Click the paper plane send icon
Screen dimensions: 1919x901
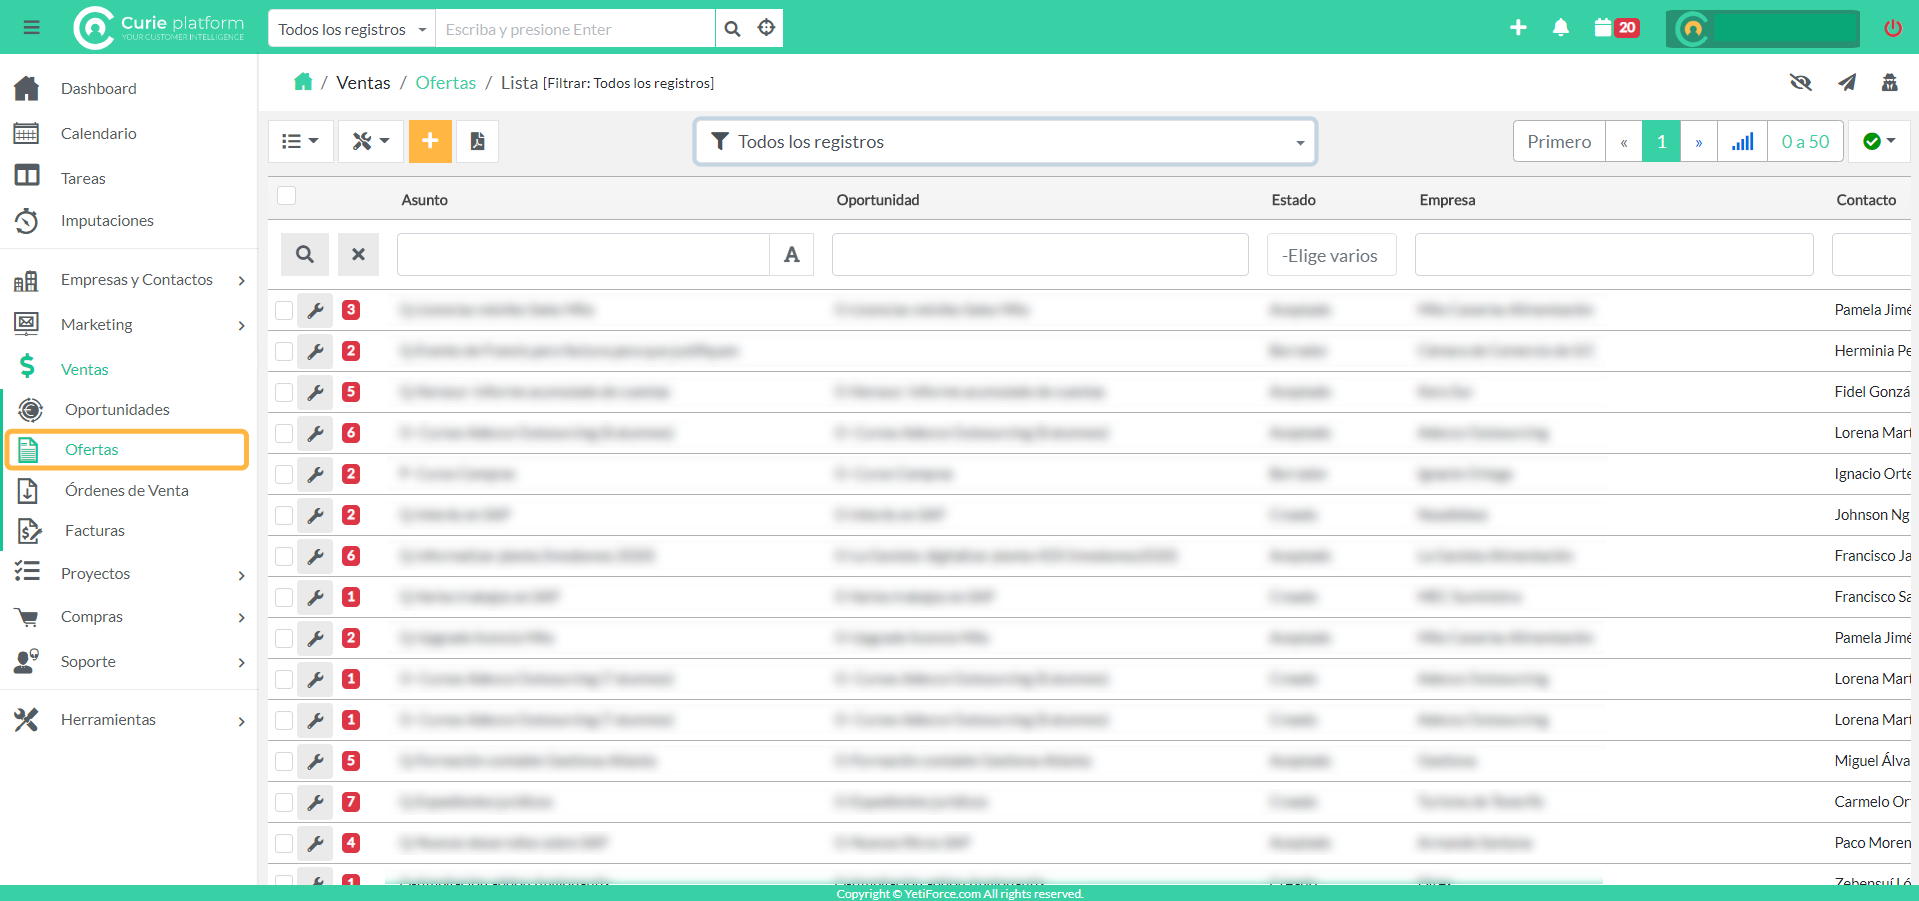(x=1846, y=82)
